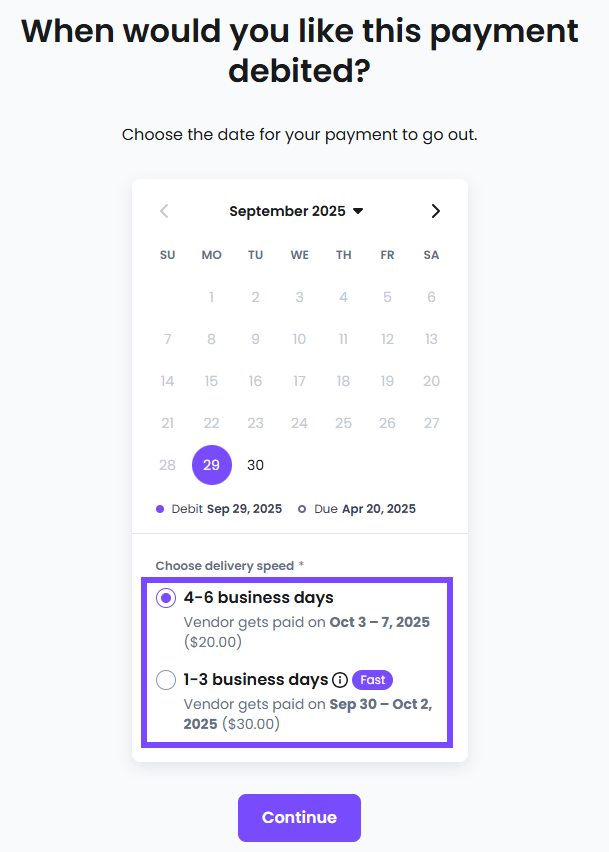This screenshot has width=609, height=852.
Task: Select the 1-3 business days radio option
Action: click(167, 680)
